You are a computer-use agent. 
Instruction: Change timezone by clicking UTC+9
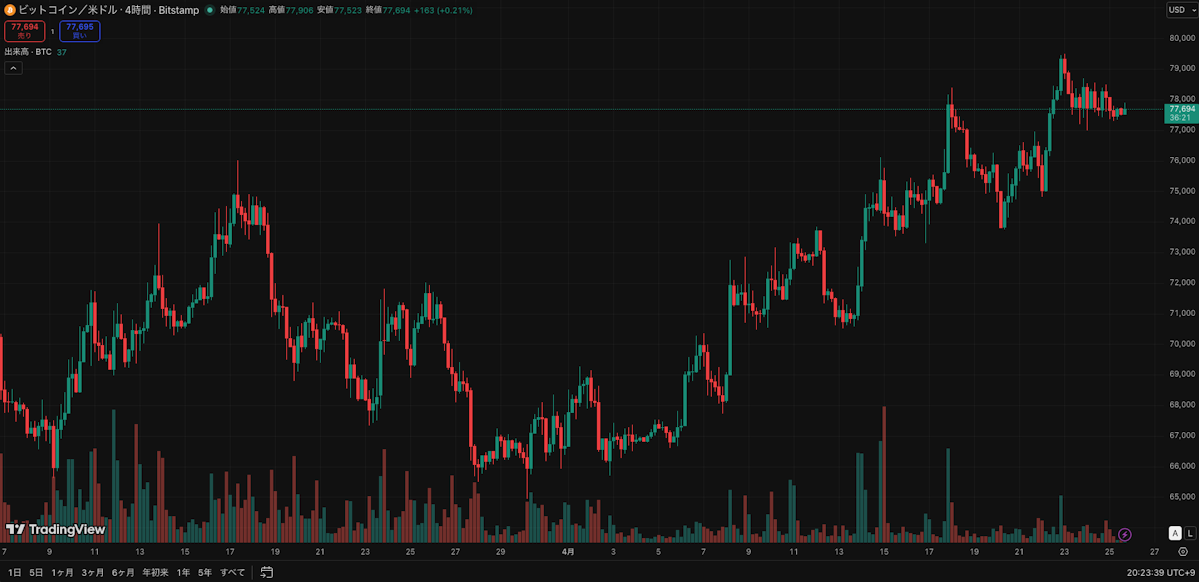(1179, 573)
